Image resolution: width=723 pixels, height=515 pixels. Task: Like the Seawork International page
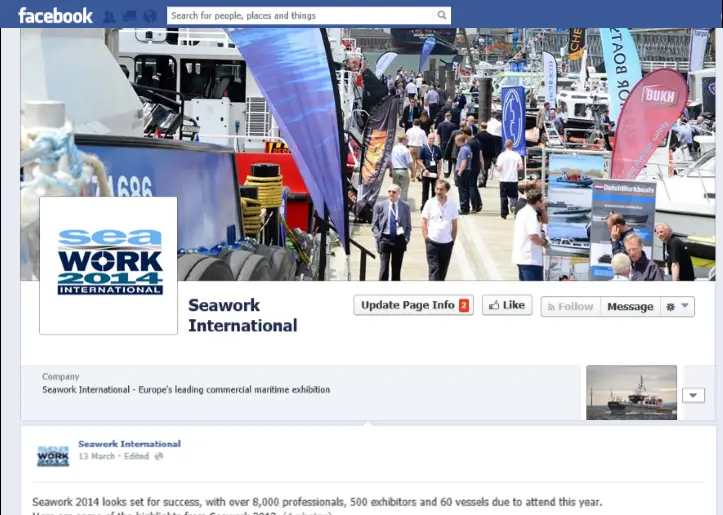[507, 305]
